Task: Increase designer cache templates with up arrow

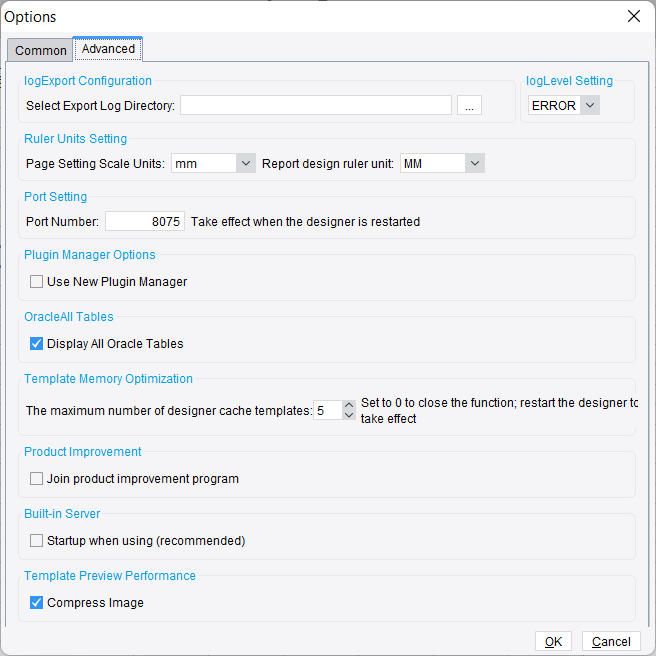Action: click(349, 405)
